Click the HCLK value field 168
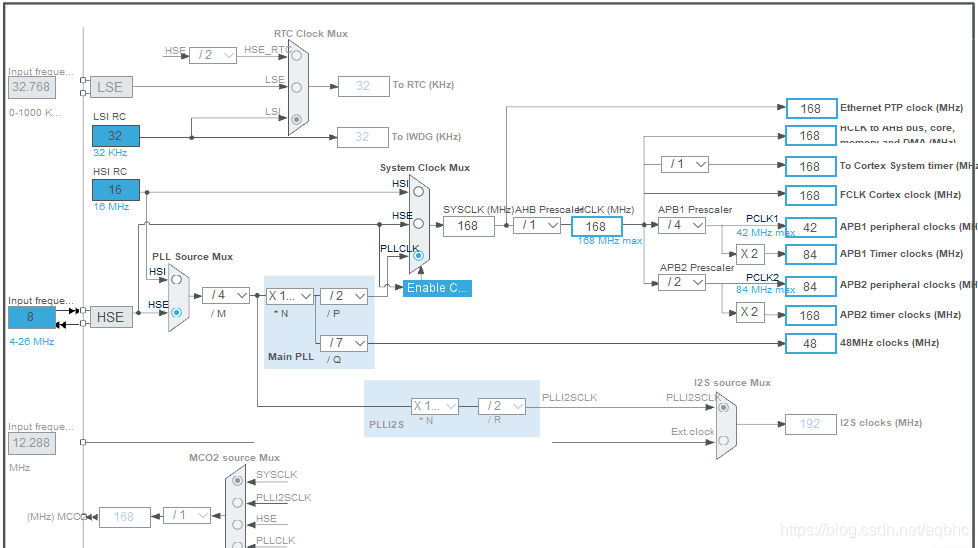This screenshot has width=978, height=548. pos(596,226)
